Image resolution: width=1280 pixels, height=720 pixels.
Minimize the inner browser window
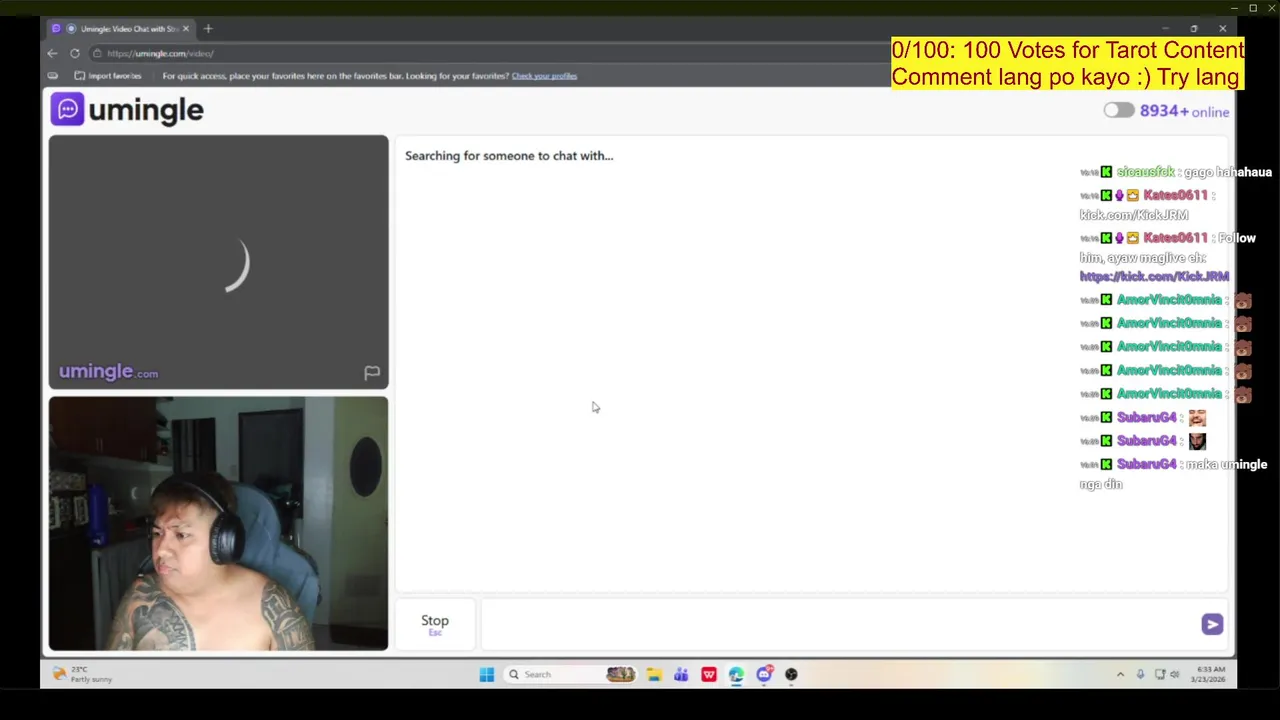coord(1165,28)
